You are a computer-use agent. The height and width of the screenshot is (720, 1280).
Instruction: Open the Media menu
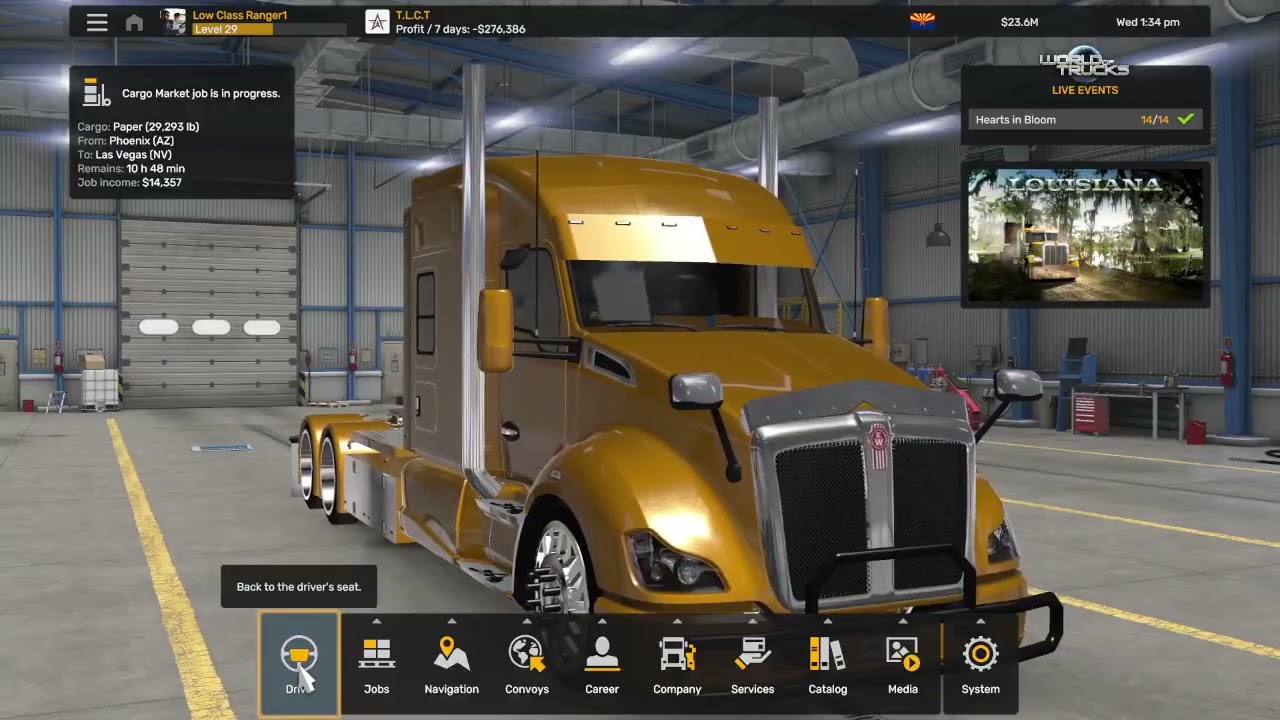click(902, 665)
